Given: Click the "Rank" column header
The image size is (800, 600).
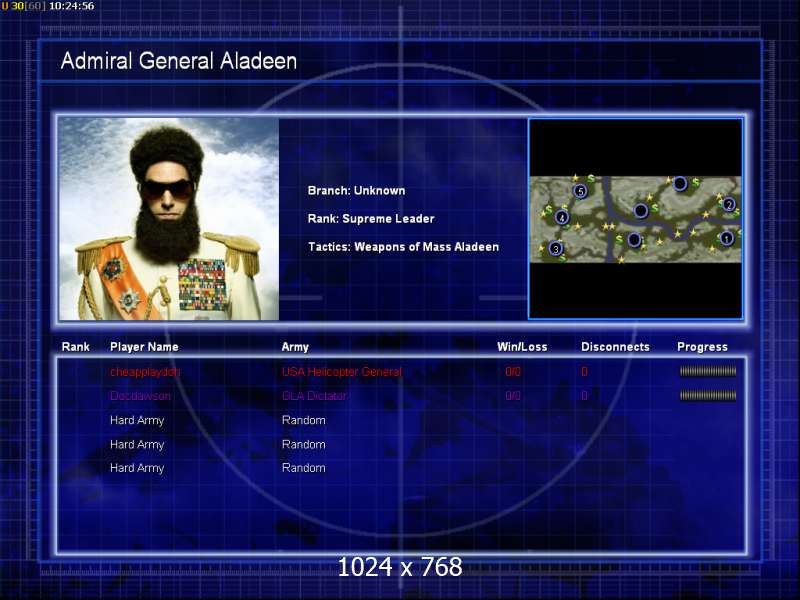Looking at the screenshot, I should (x=76, y=347).
